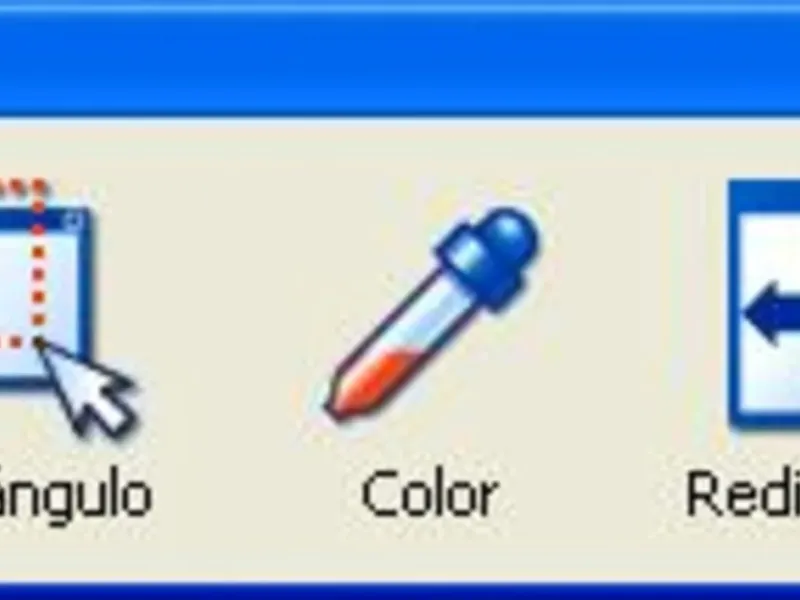Screen dimensions: 800x600
Task: Click the white arrow cursor in rectangle icon
Action: (x=89, y=390)
